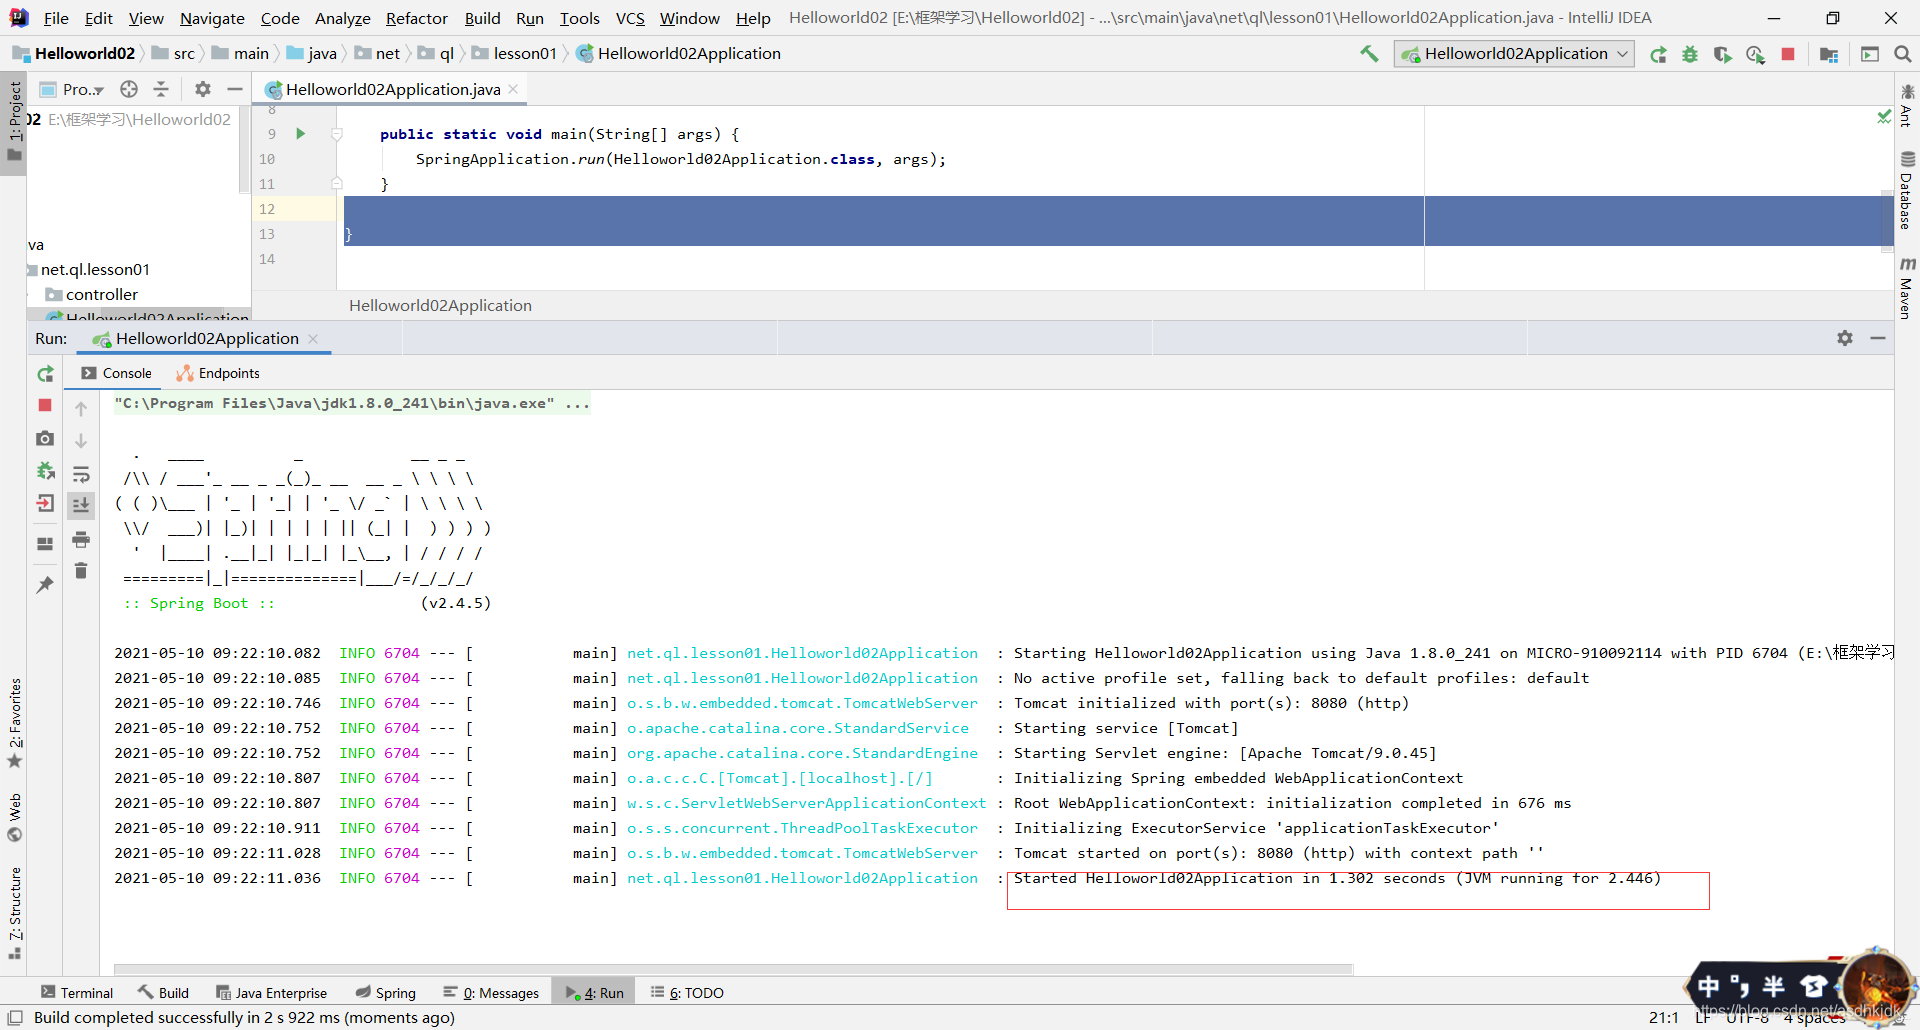Open the VCS menu
Image resolution: width=1920 pixels, height=1030 pixels.
629,18
